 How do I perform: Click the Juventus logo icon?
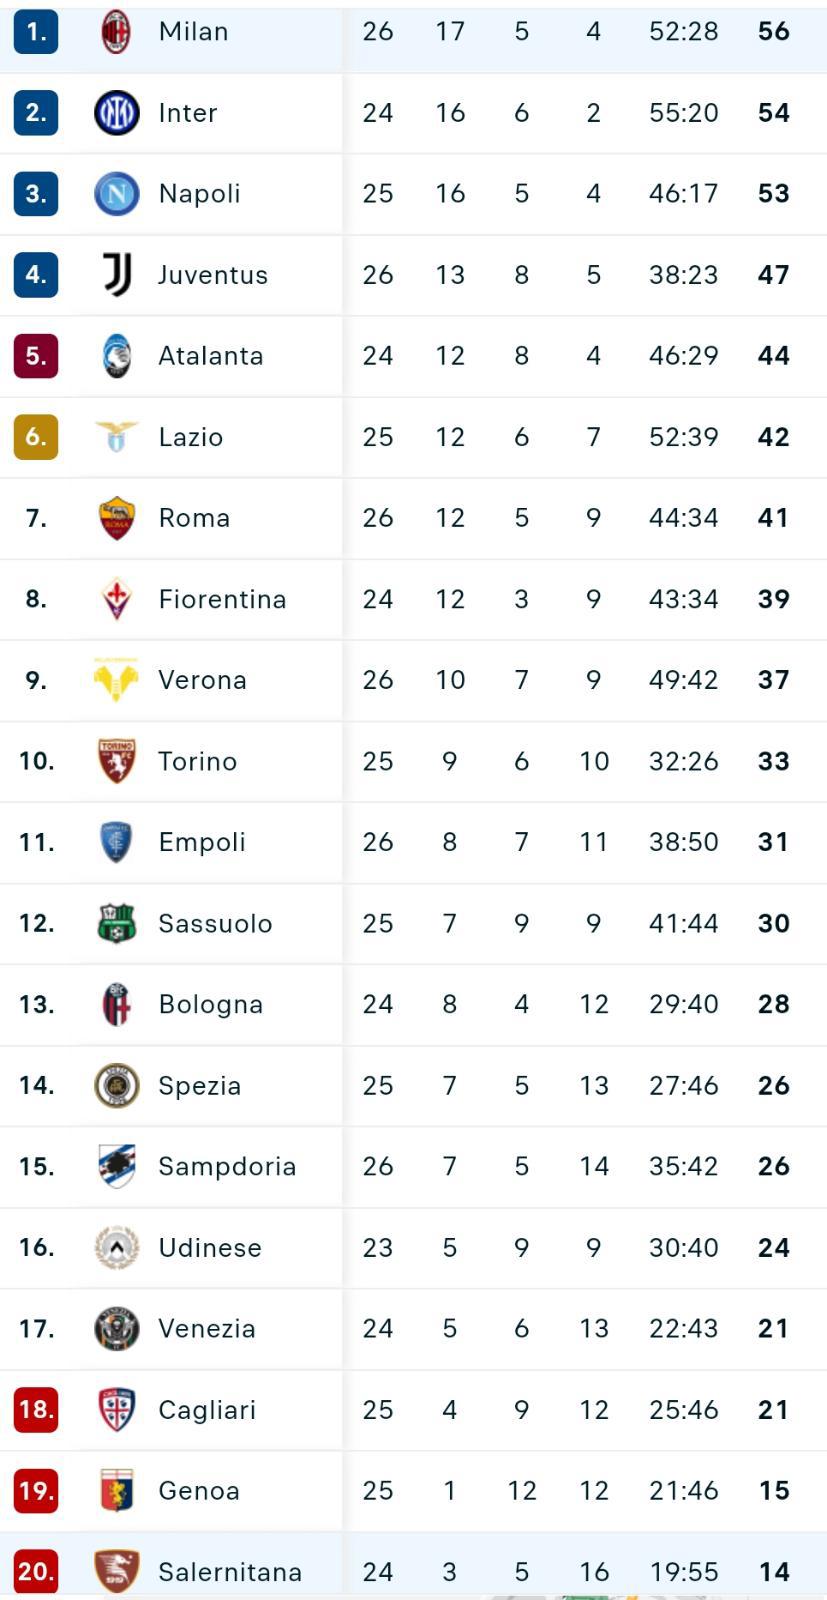coord(116,275)
